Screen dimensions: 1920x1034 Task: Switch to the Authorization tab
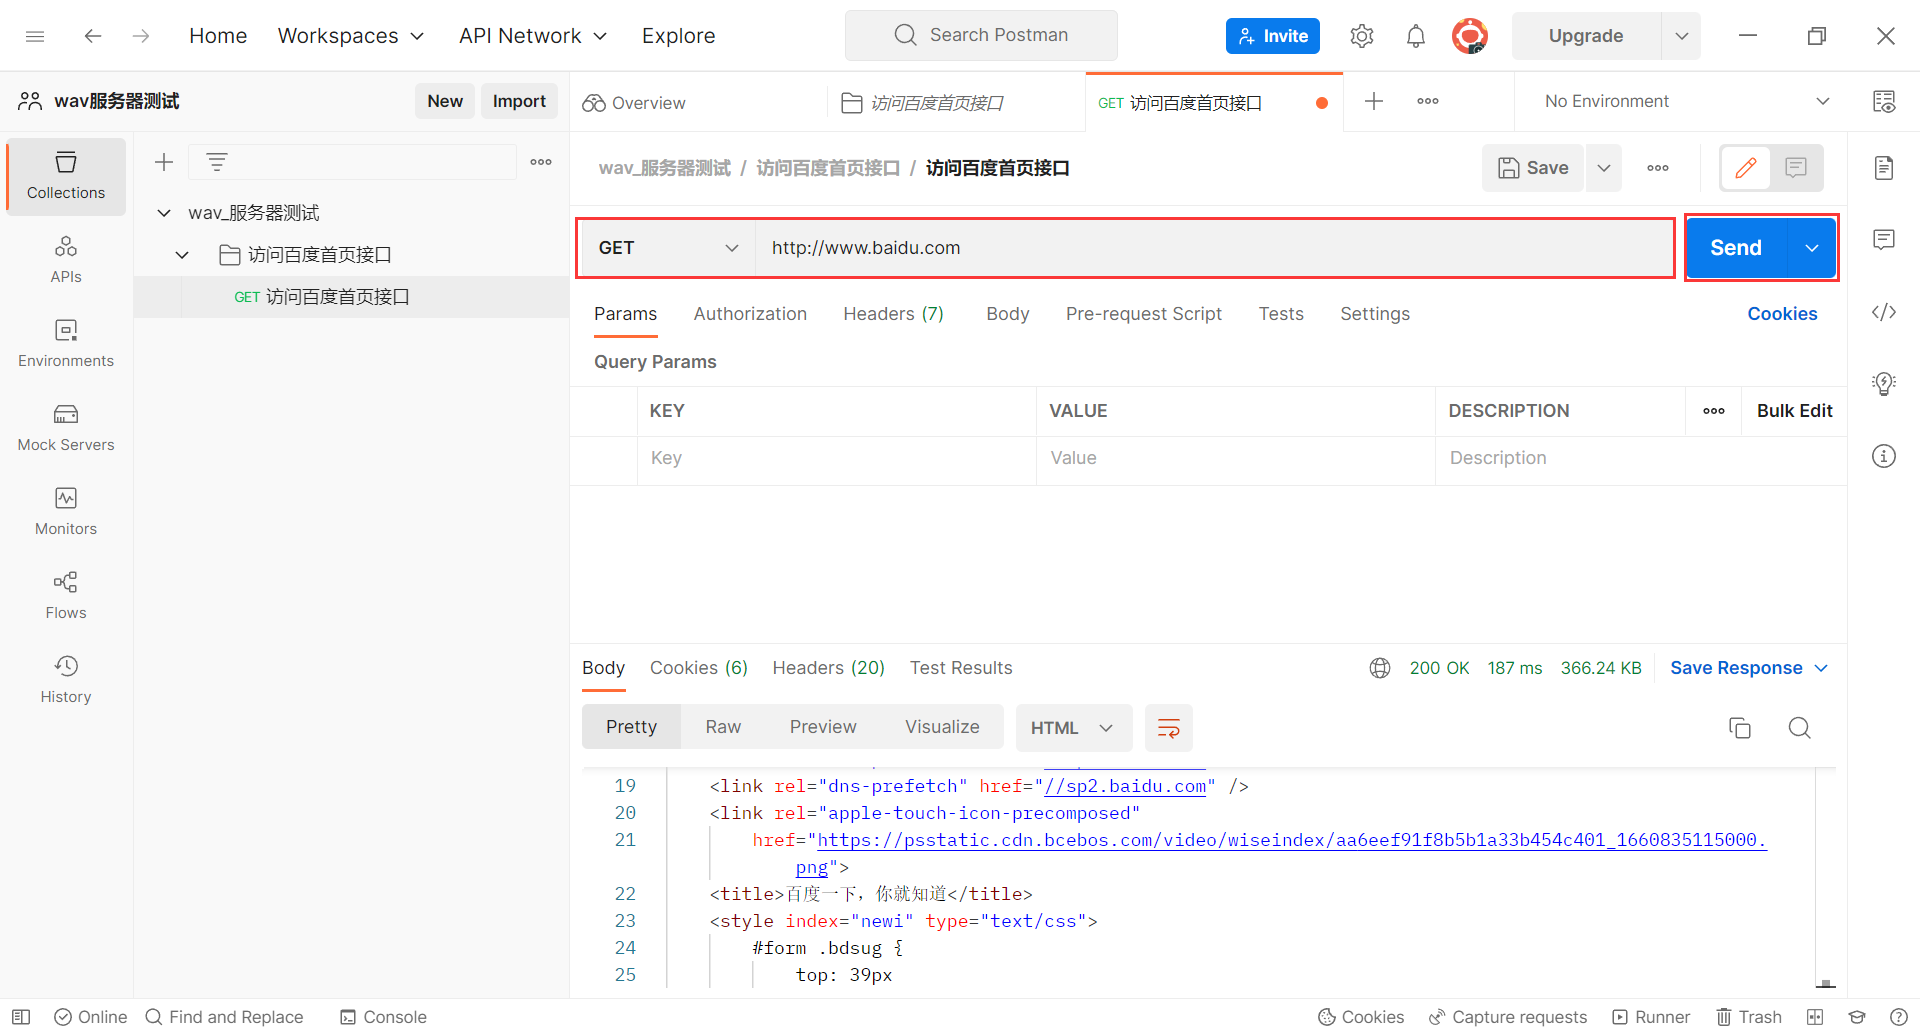tap(750, 314)
